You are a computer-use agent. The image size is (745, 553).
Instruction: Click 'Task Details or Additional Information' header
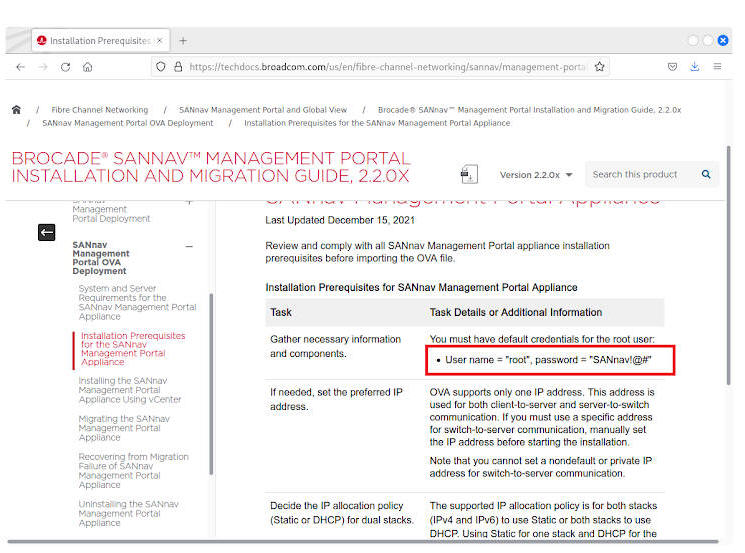pos(516,313)
